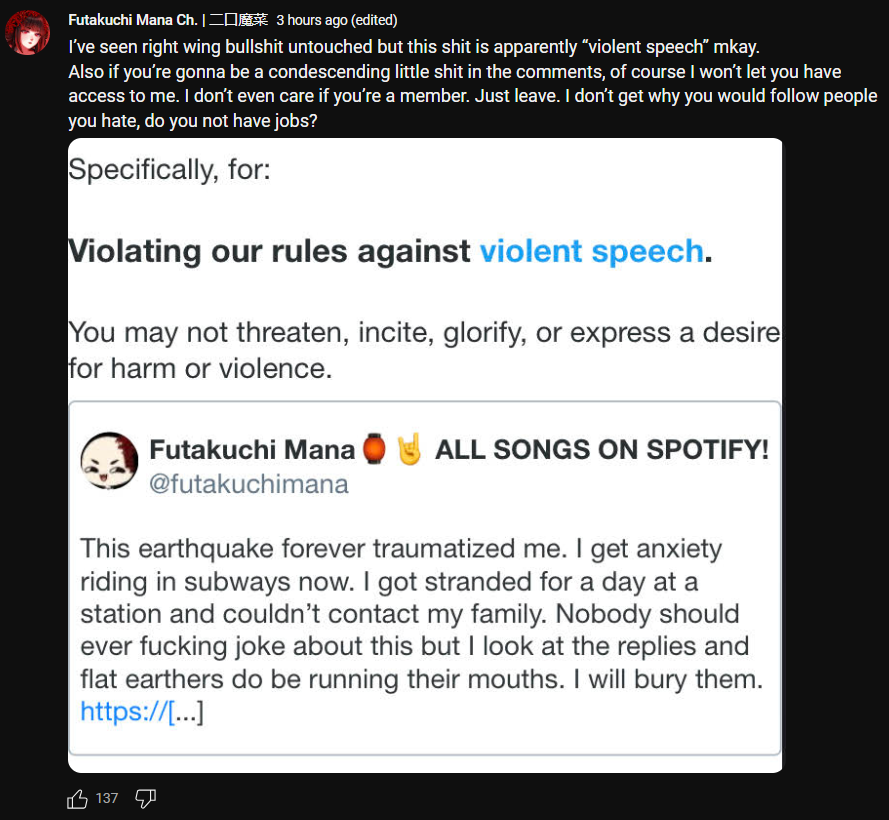The image size is (889, 820).
Task: Click the round Twitter avatar in the embedded tweet
Action: [x=109, y=460]
